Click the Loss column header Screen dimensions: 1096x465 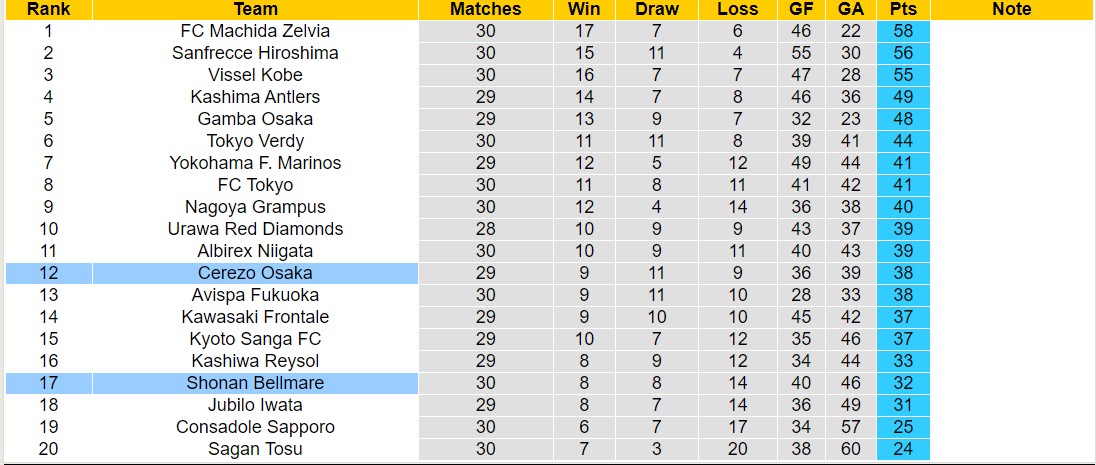(737, 9)
